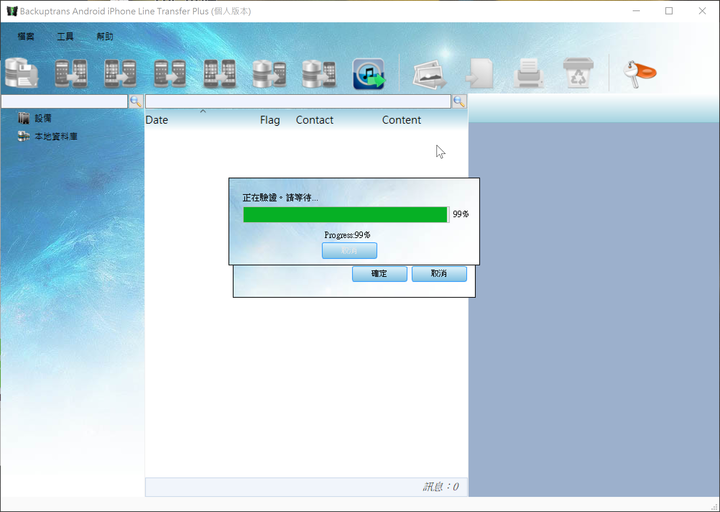The width and height of the screenshot is (720, 512).
Task: Click the first phone-to-phone transfer toolbar icon
Action: tap(71, 73)
